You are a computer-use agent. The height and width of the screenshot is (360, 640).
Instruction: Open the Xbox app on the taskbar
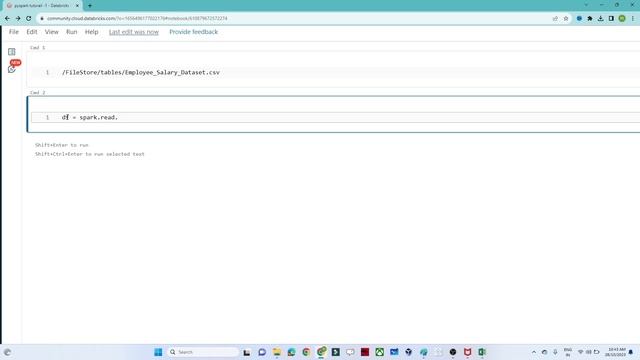point(380,352)
